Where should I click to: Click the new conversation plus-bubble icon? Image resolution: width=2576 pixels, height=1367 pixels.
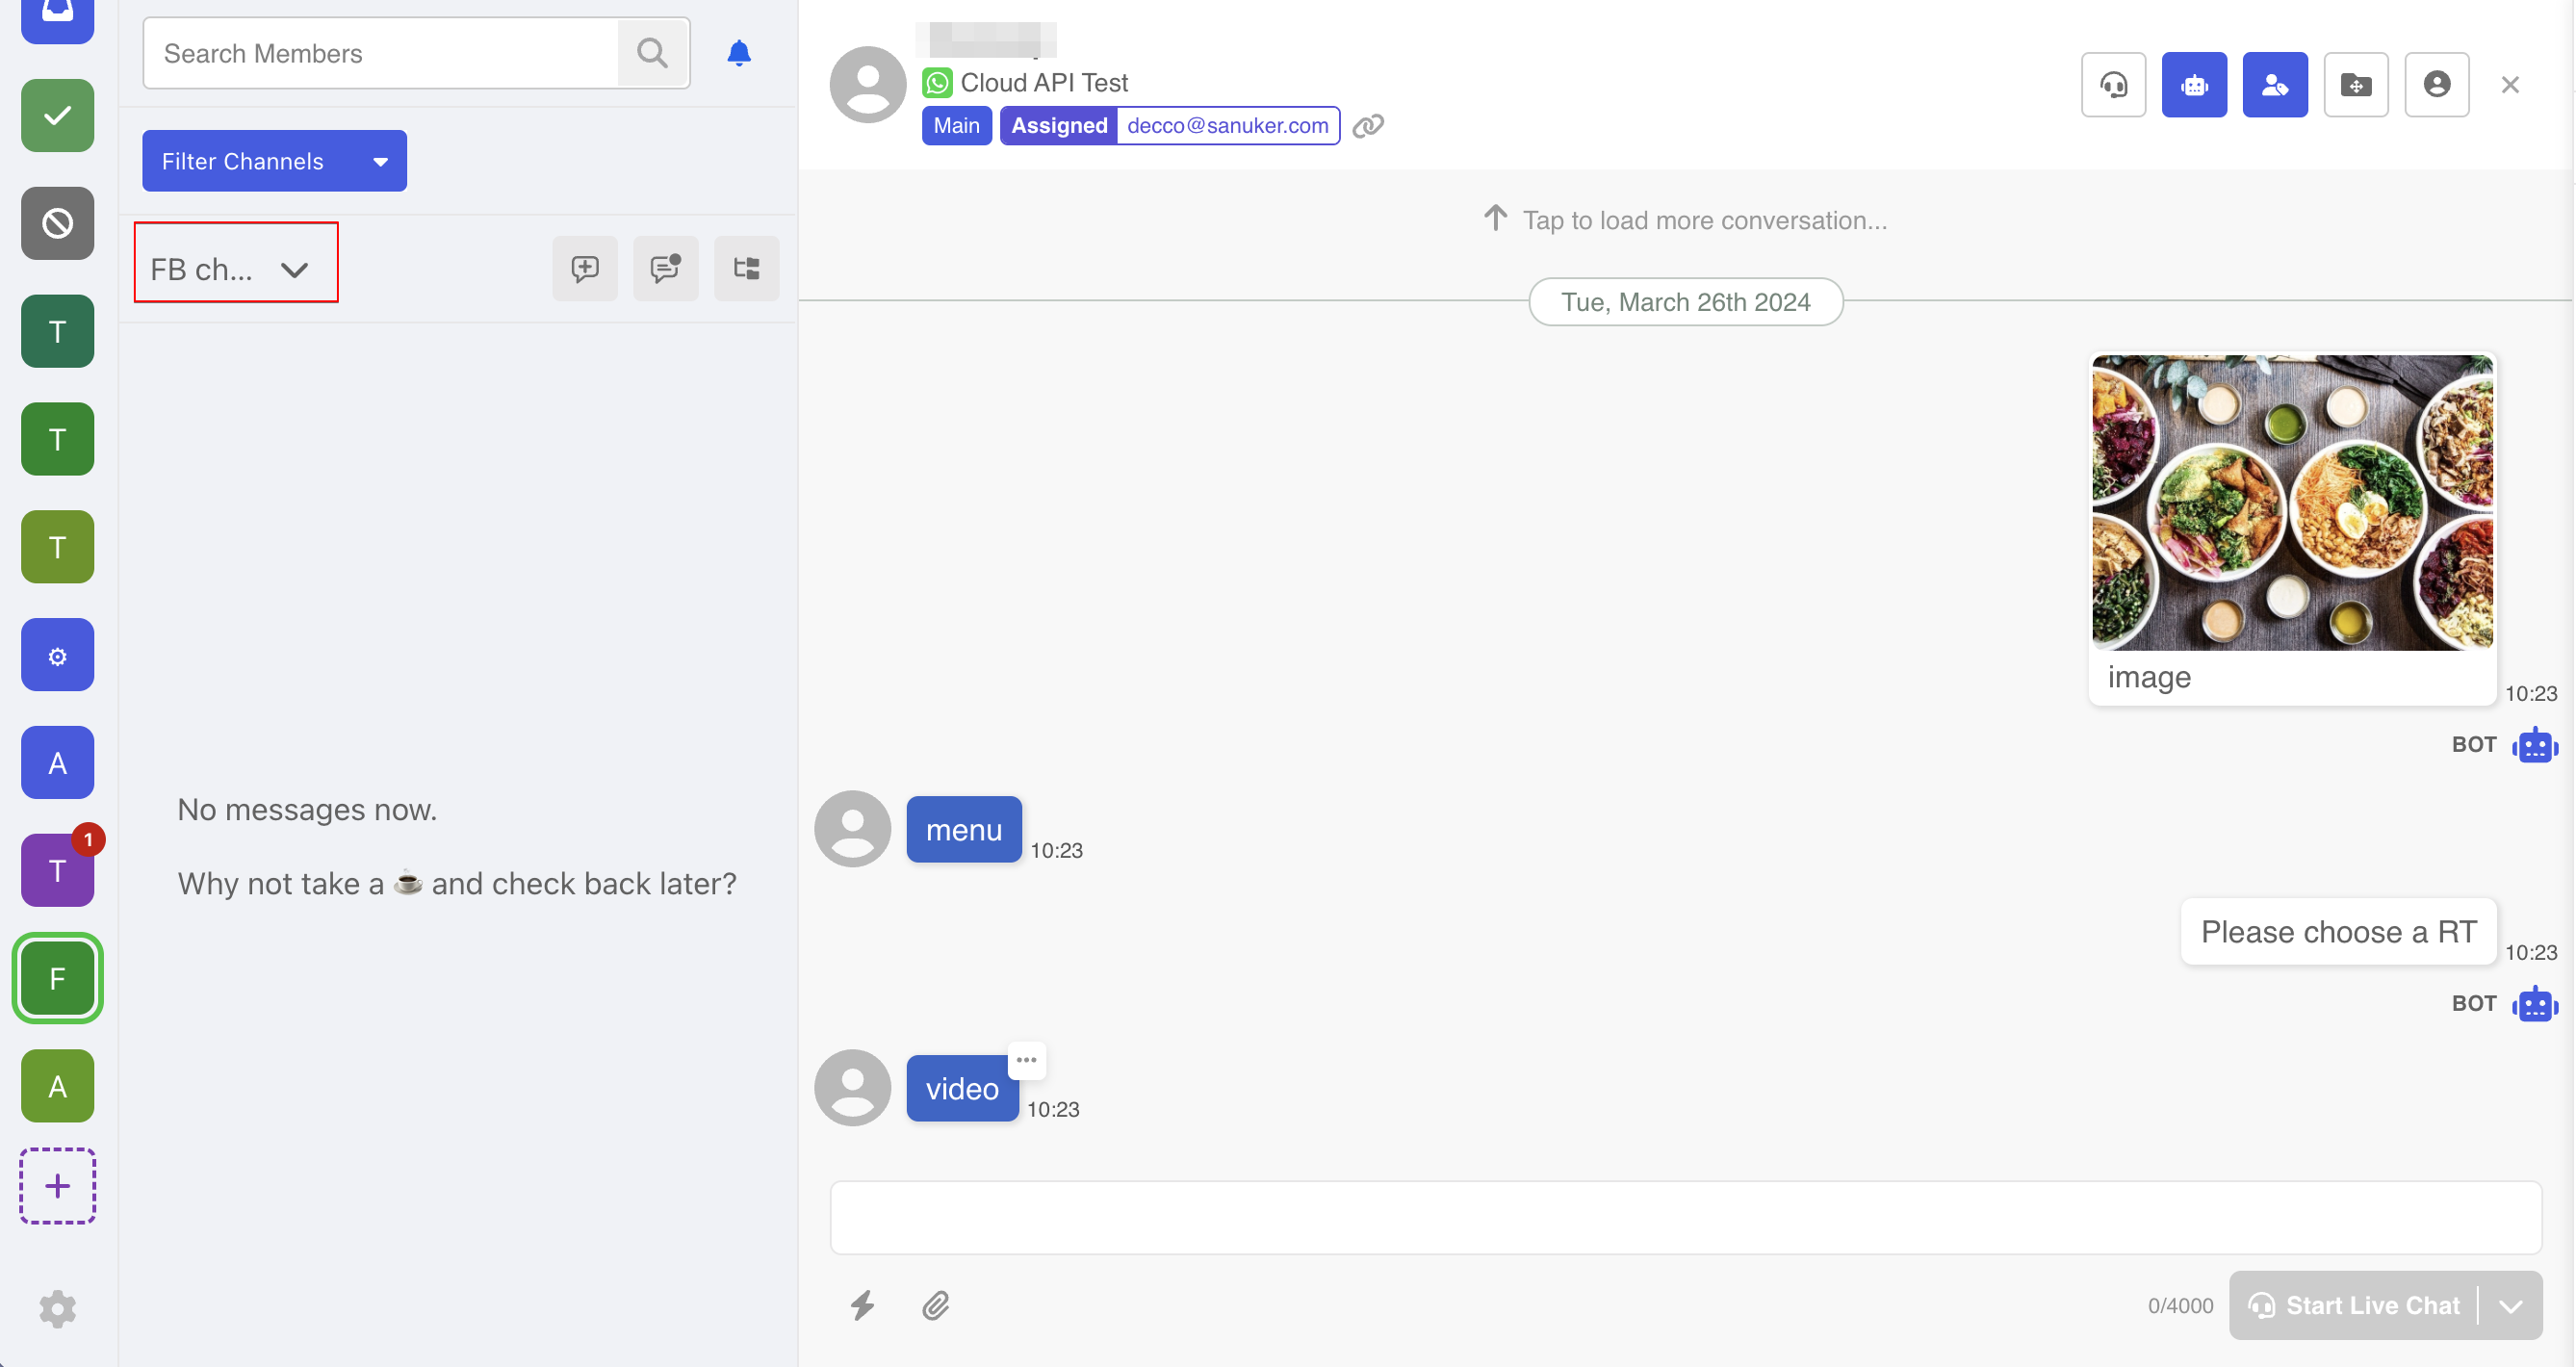click(x=585, y=268)
